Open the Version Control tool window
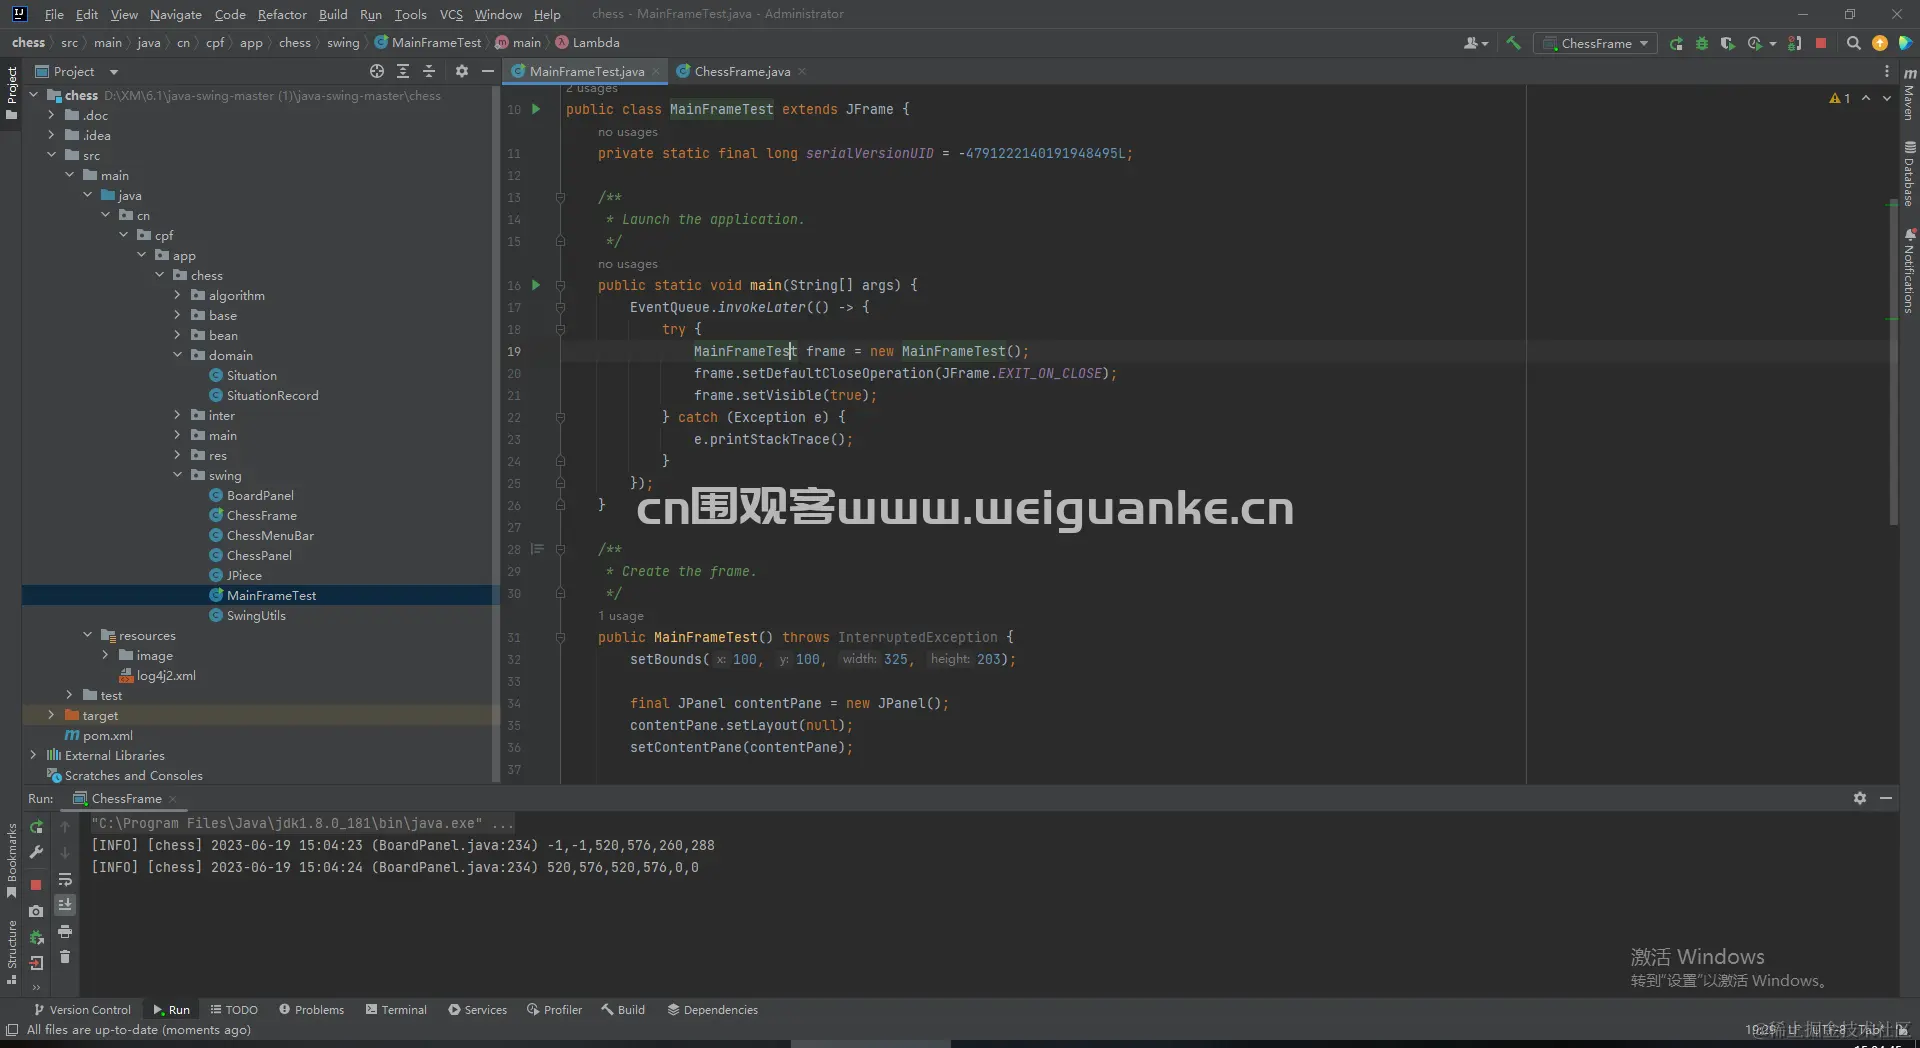Image resolution: width=1920 pixels, height=1048 pixels. tap(82, 1010)
